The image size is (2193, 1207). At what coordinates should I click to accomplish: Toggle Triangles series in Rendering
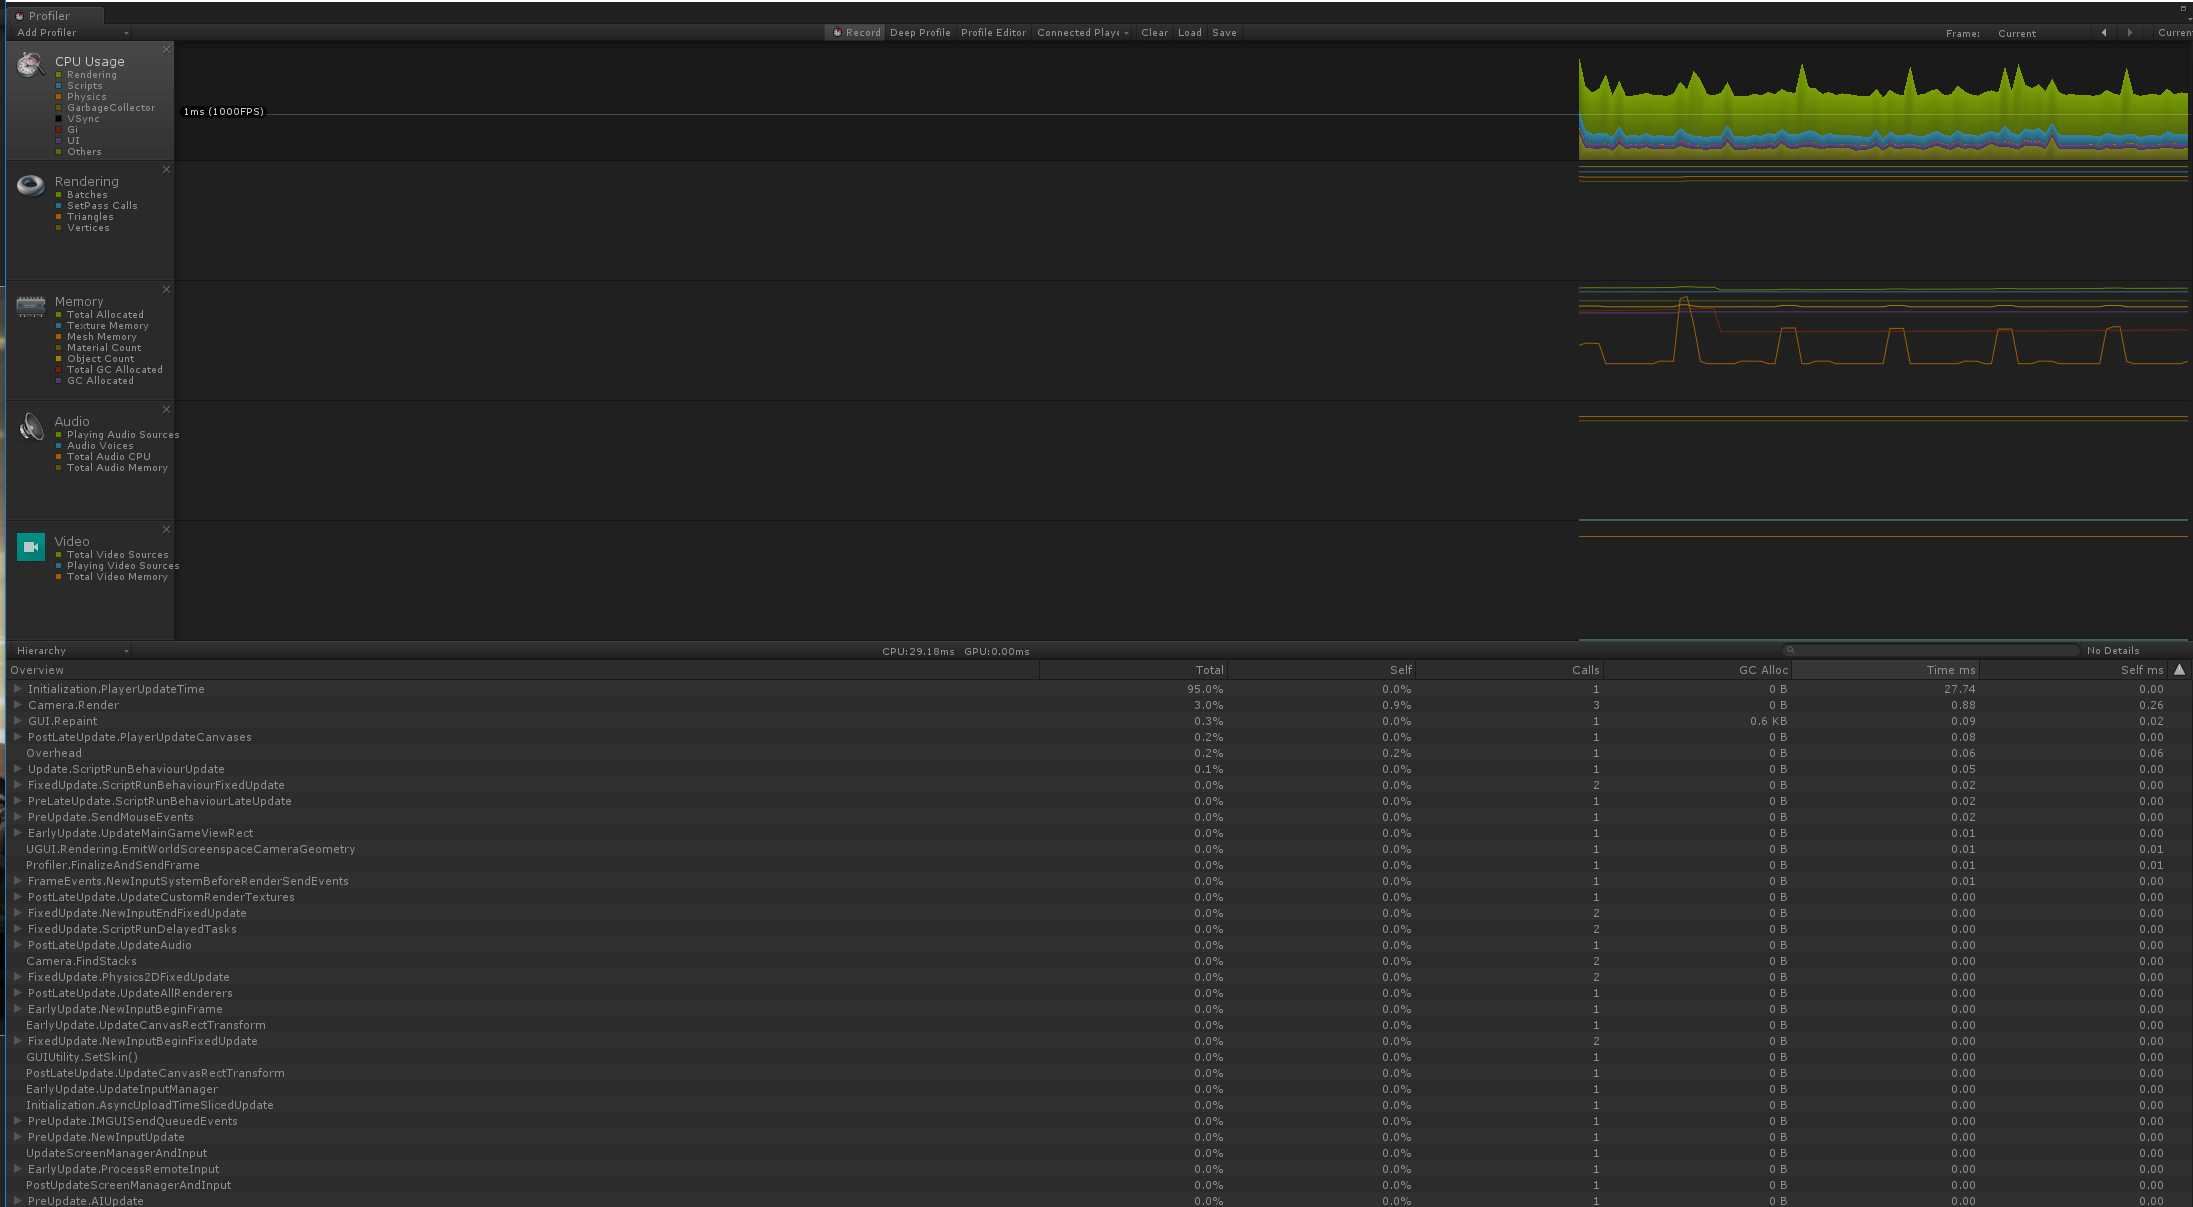84,217
